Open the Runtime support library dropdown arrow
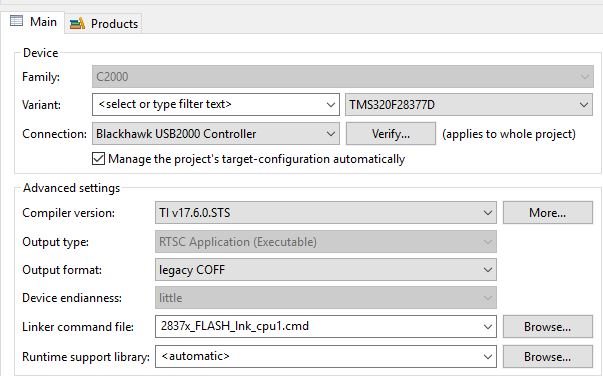The height and width of the screenshot is (376, 603). click(488, 357)
